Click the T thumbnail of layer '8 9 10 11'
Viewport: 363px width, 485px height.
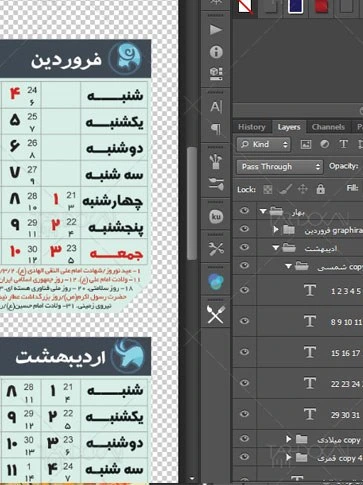tap(310, 321)
